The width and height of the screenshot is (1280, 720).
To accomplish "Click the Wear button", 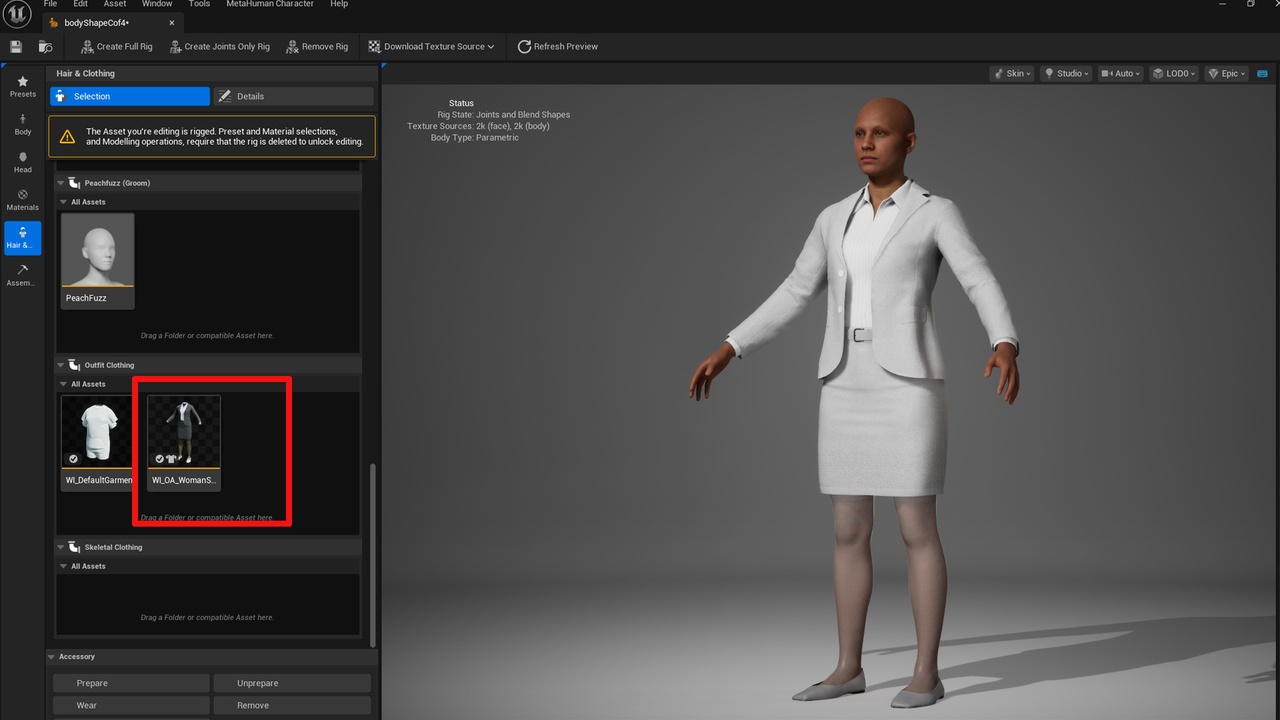I will (131, 705).
